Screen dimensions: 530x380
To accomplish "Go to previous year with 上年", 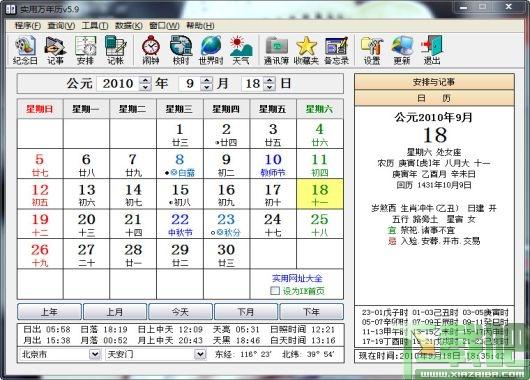I will pos(49,312).
